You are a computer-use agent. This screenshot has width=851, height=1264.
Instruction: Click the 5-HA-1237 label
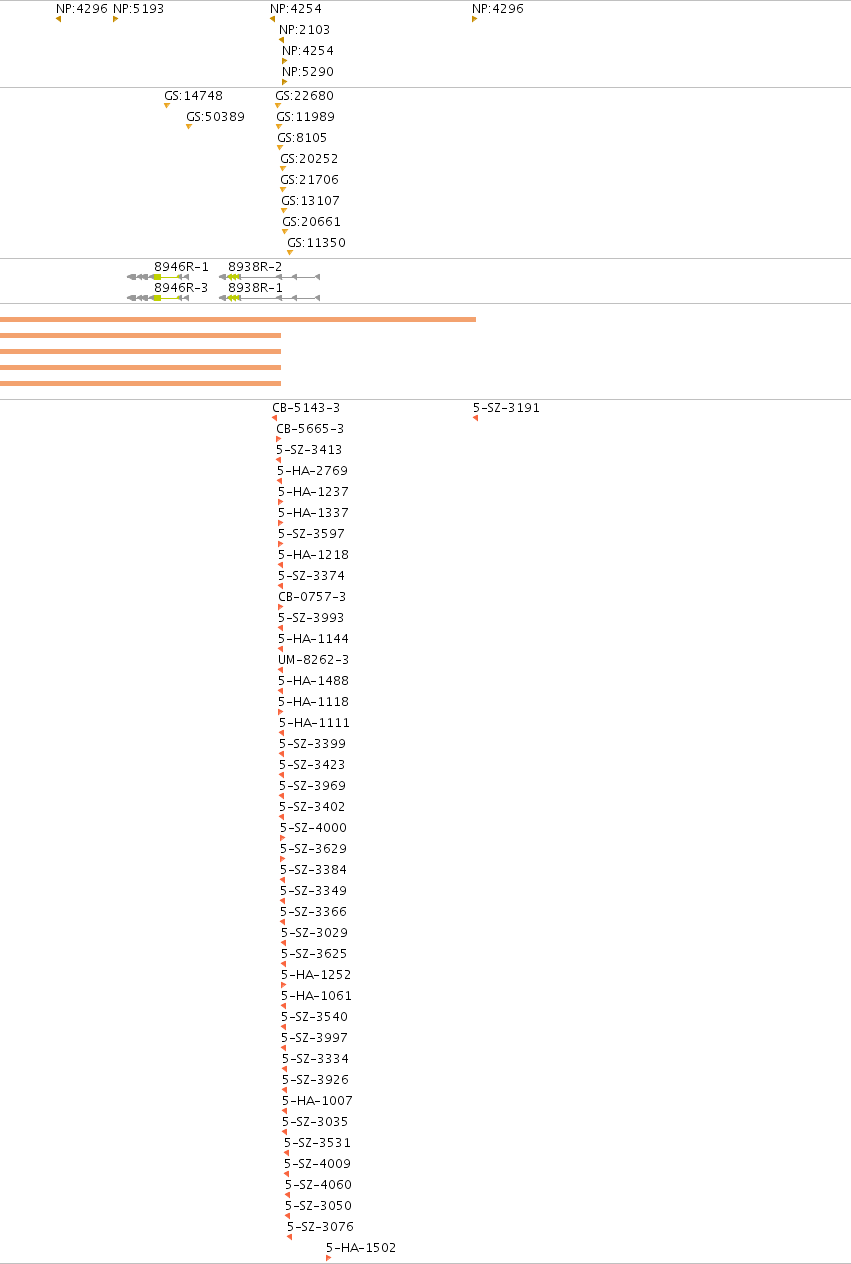coord(313,492)
